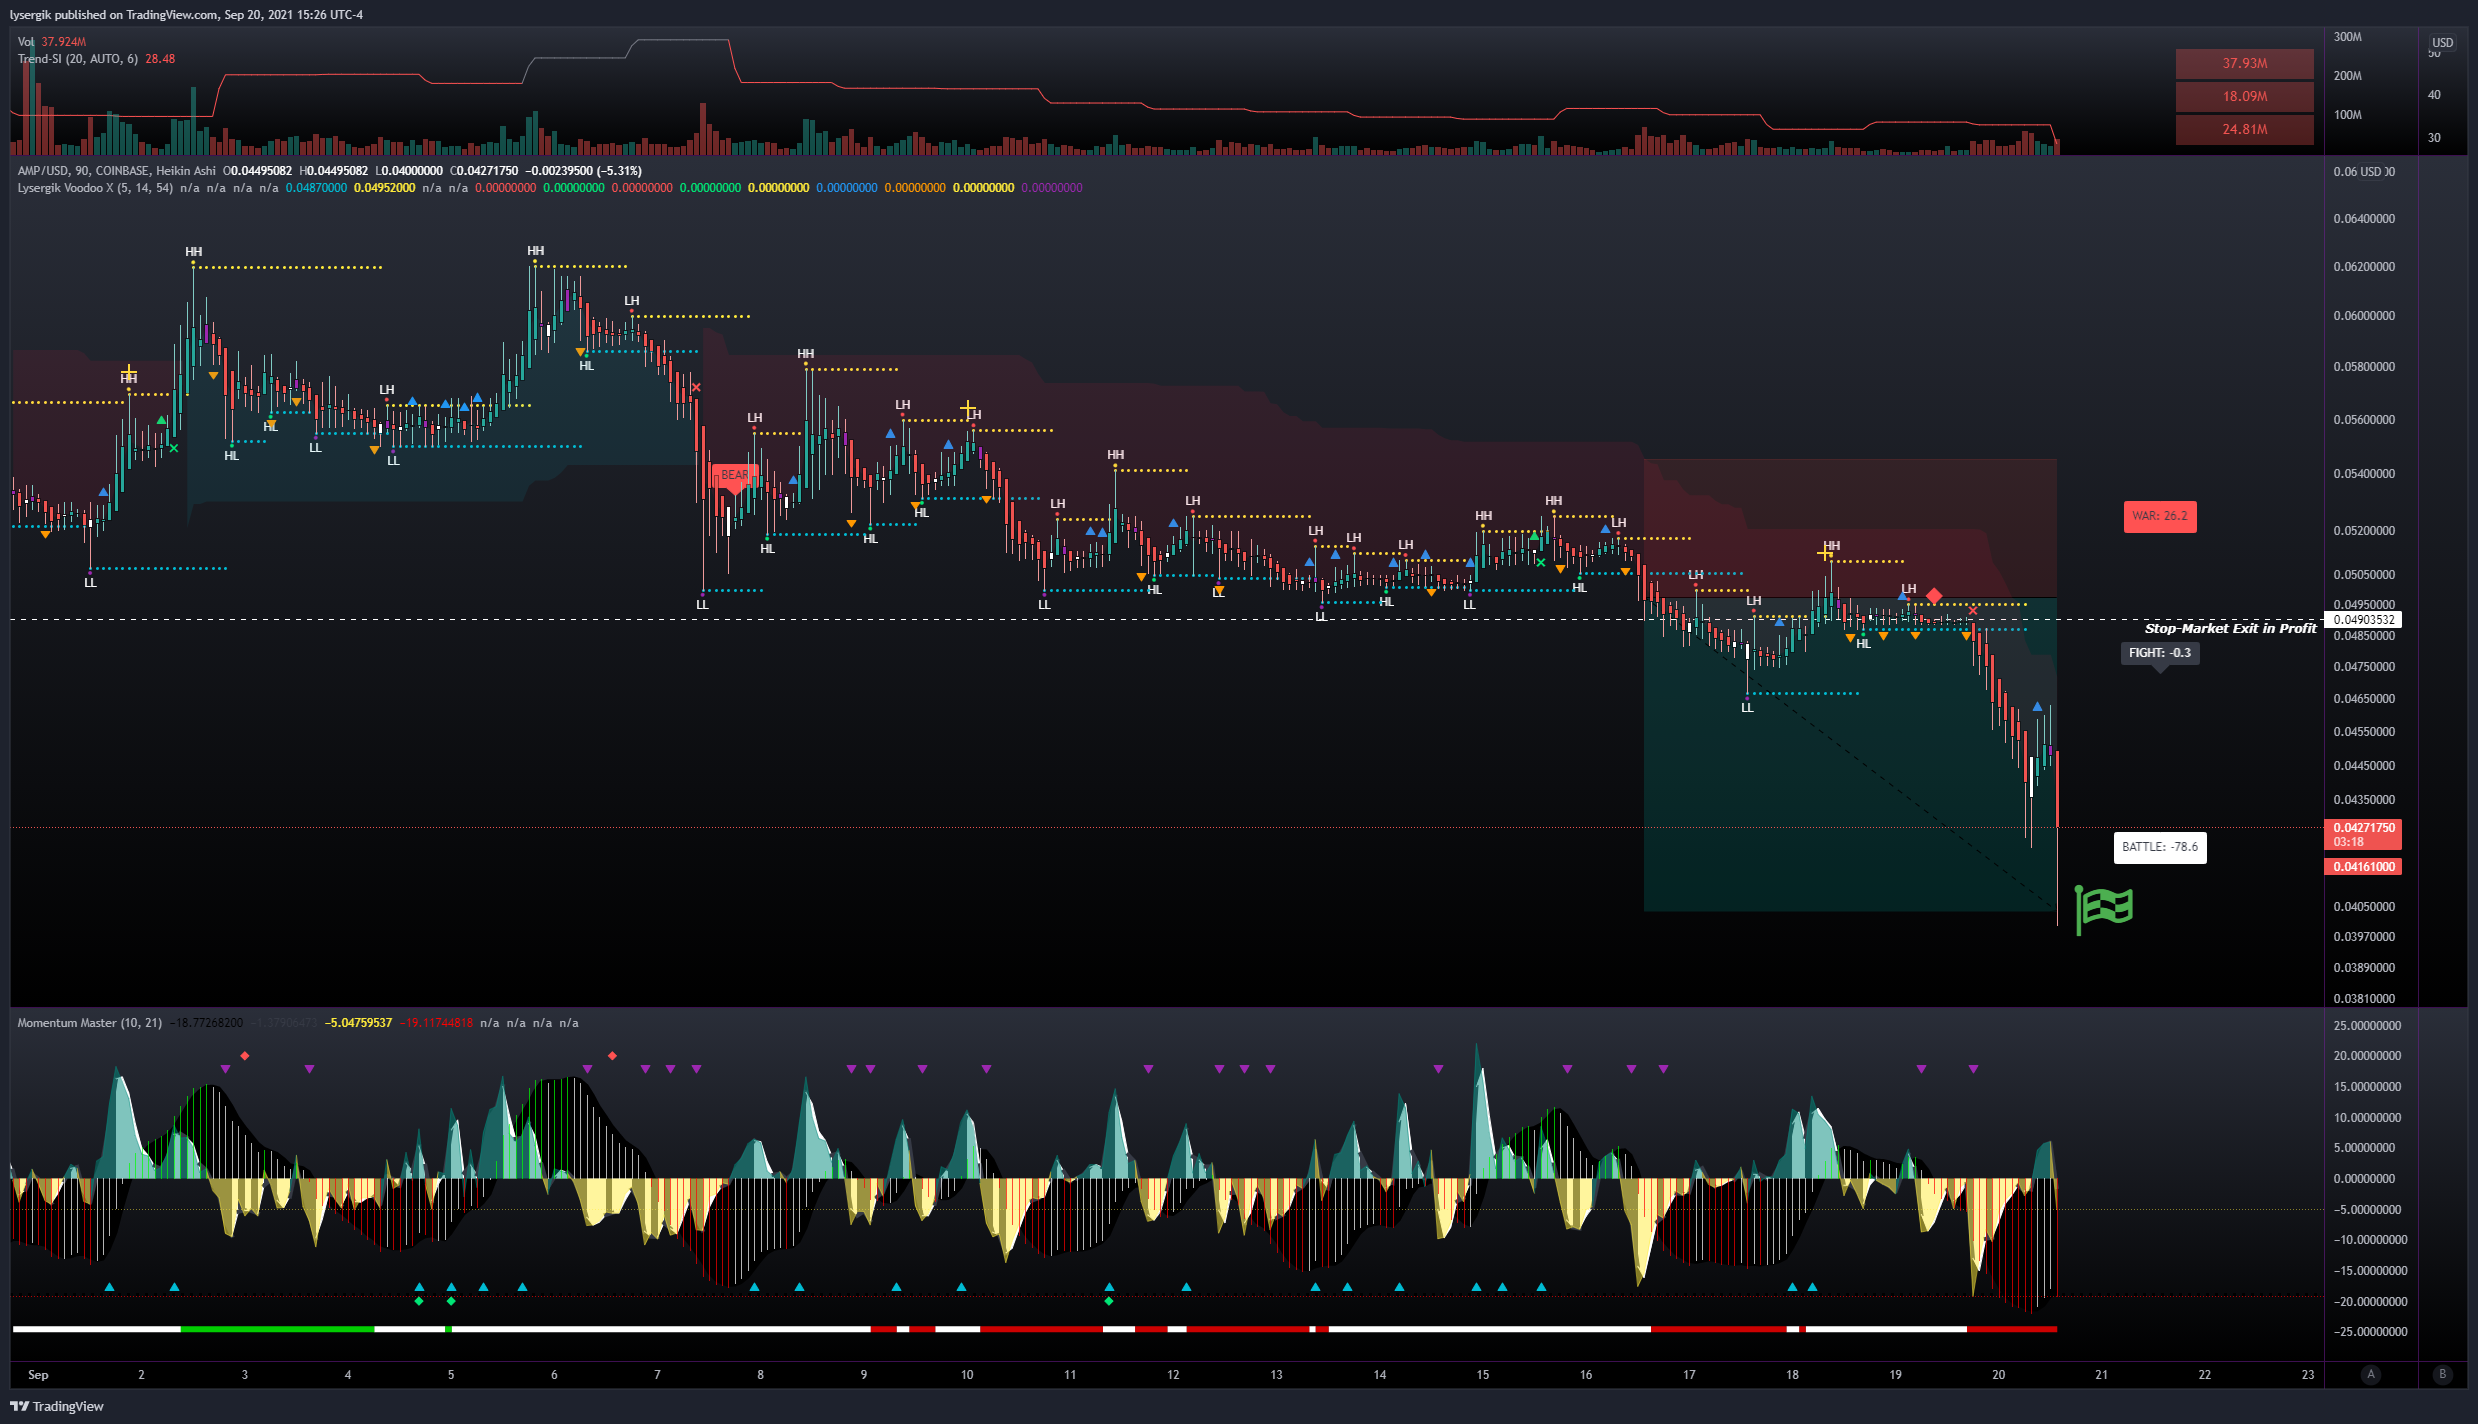Click 'Trend-SI (20, AUTO, 6)' legend
Screen dimensions: 2478x1424
[78, 59]
